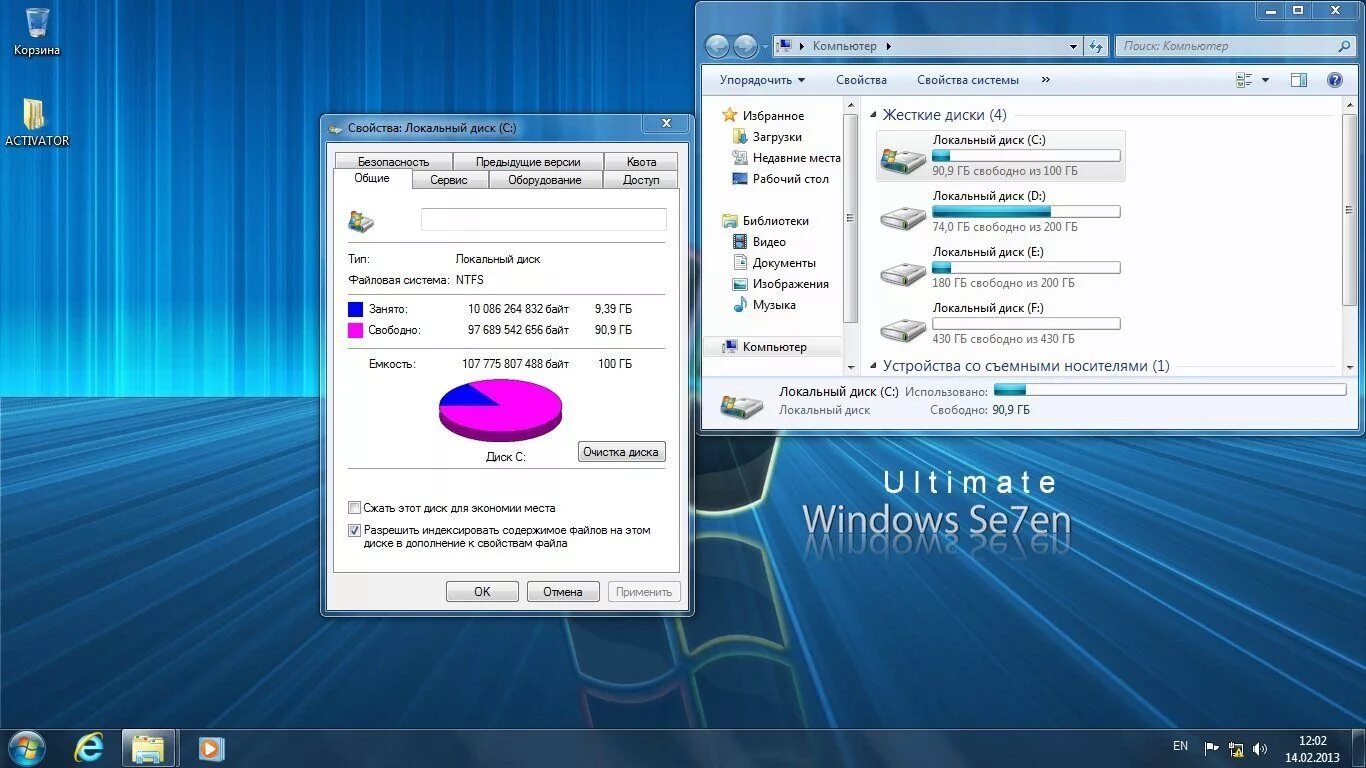
Task: Switch to the Квота tab
Action: 642,161
